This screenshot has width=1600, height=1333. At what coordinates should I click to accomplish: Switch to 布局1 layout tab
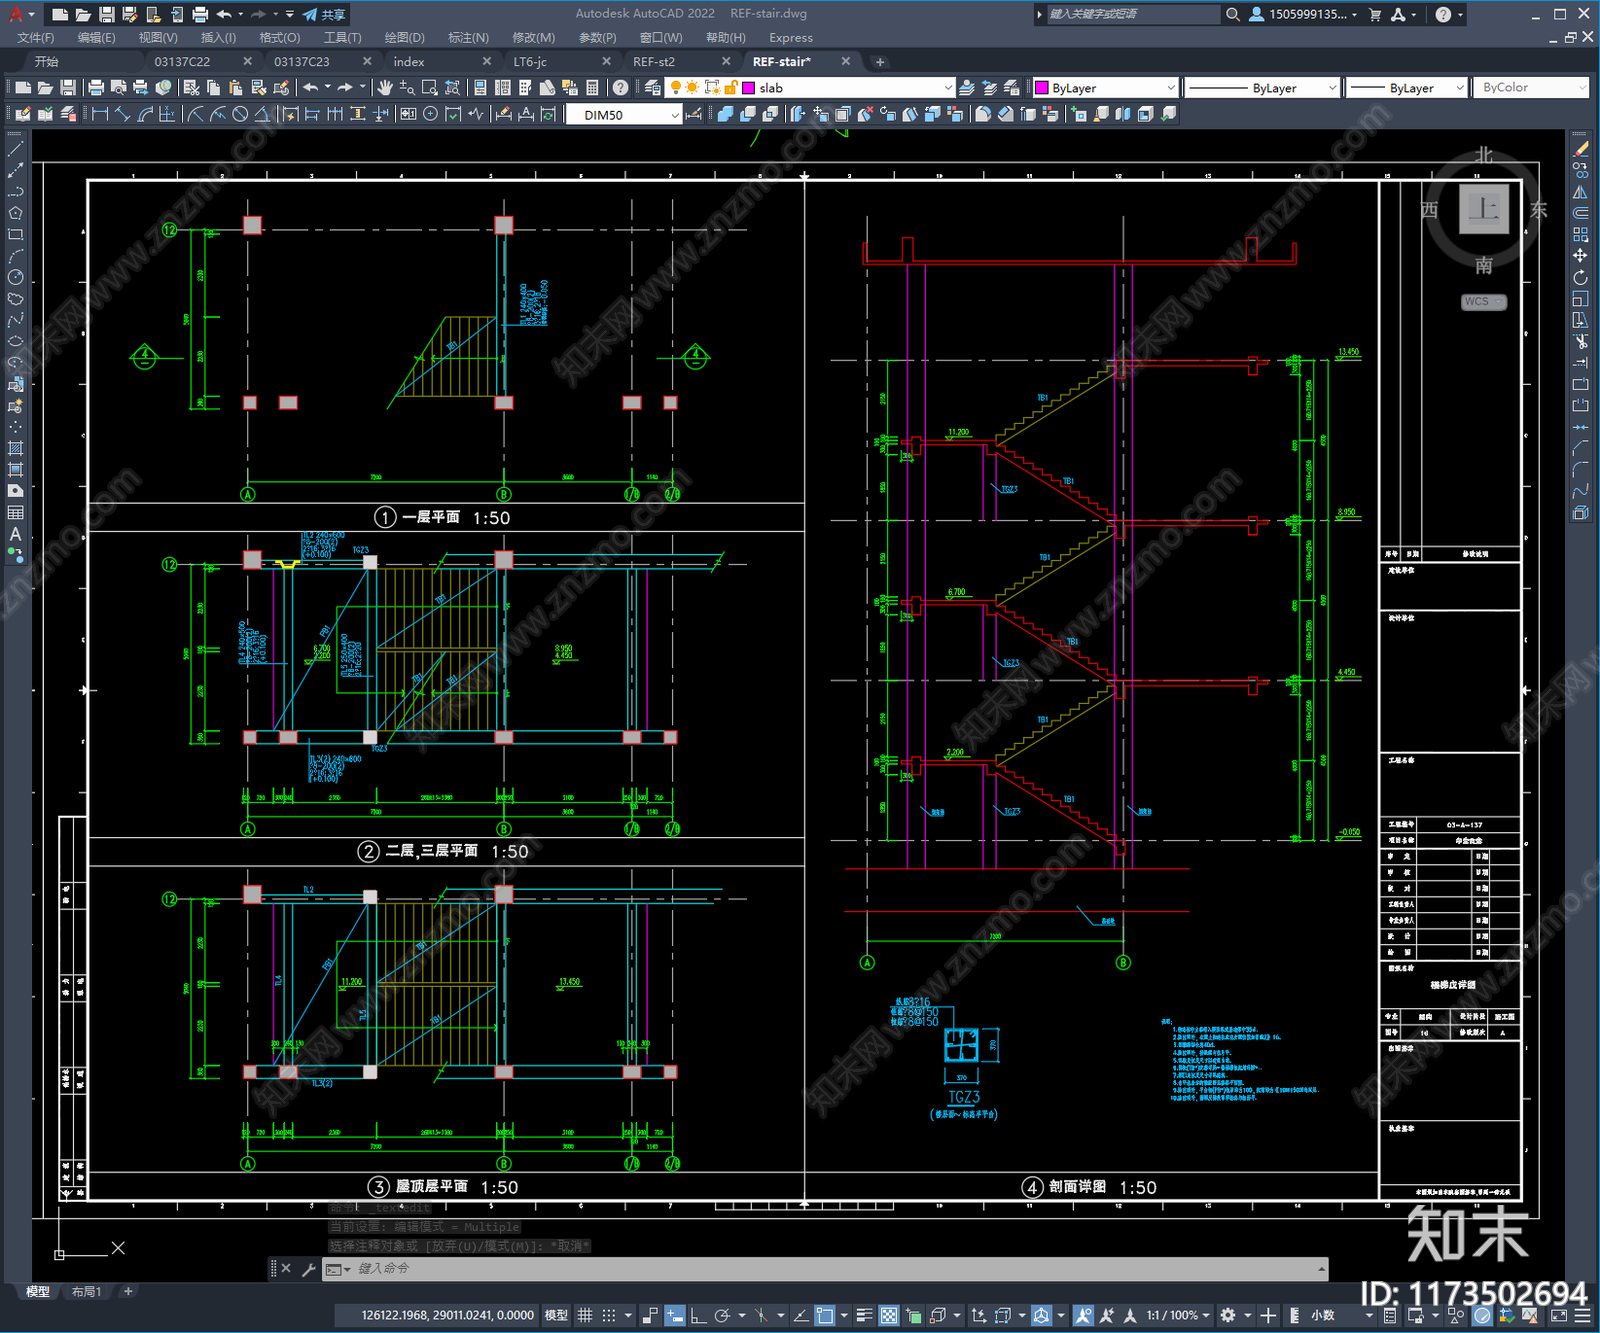(x=86, y=1291)
